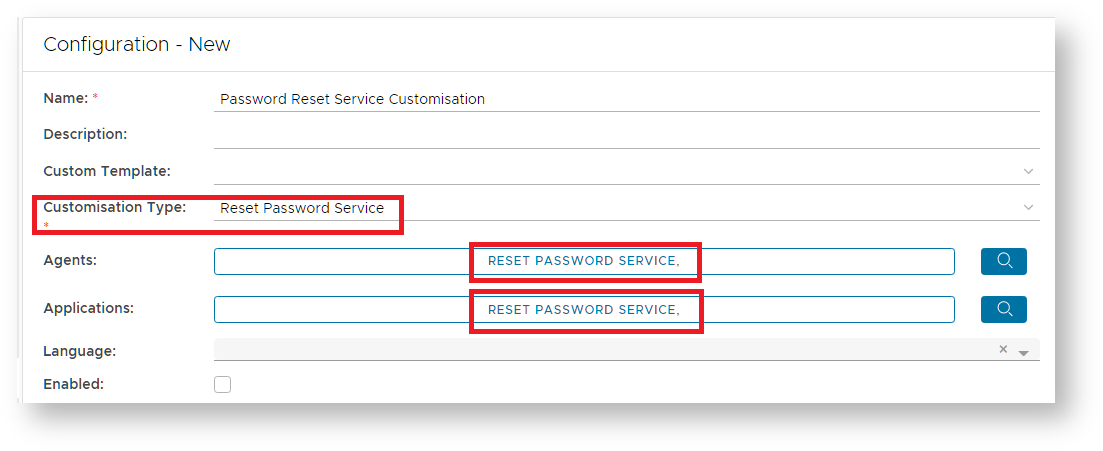Click the Reset Password Service tag in Applications
This screenshot has height=451, width=1103.
pos(583,309)
